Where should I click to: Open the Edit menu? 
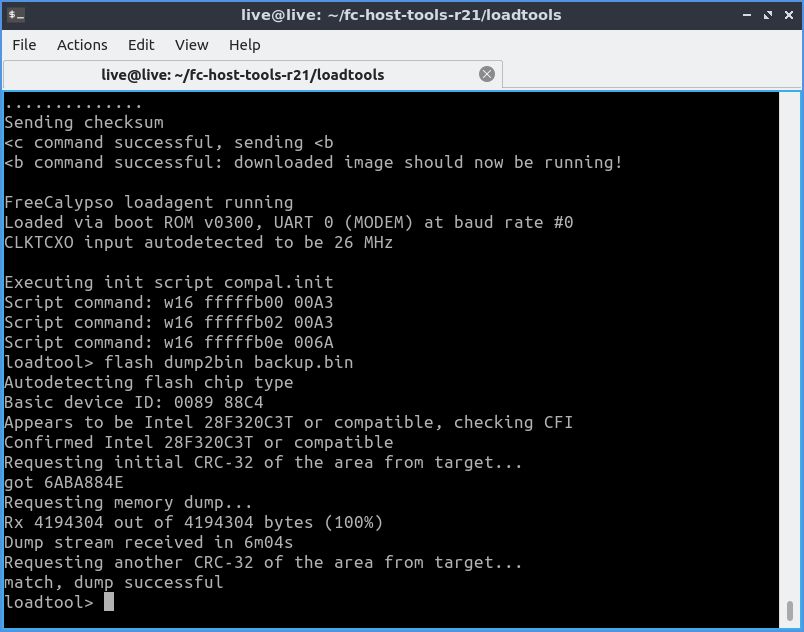tap(141, 45)
